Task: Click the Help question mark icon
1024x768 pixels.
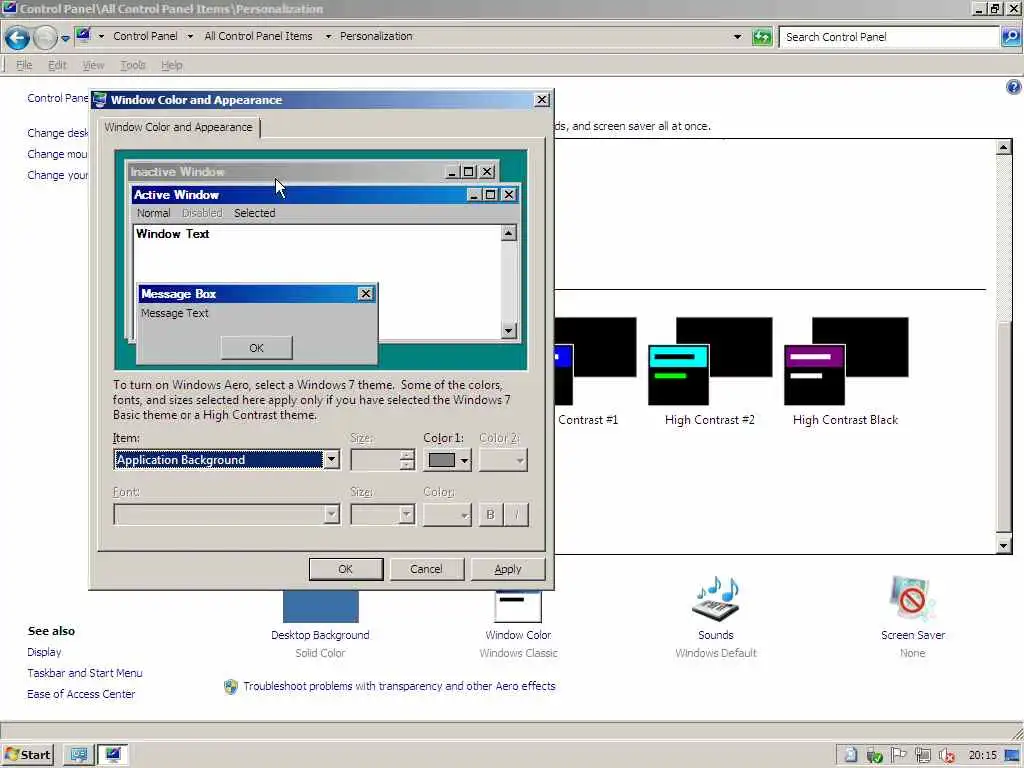Action: coord(1013,86)
